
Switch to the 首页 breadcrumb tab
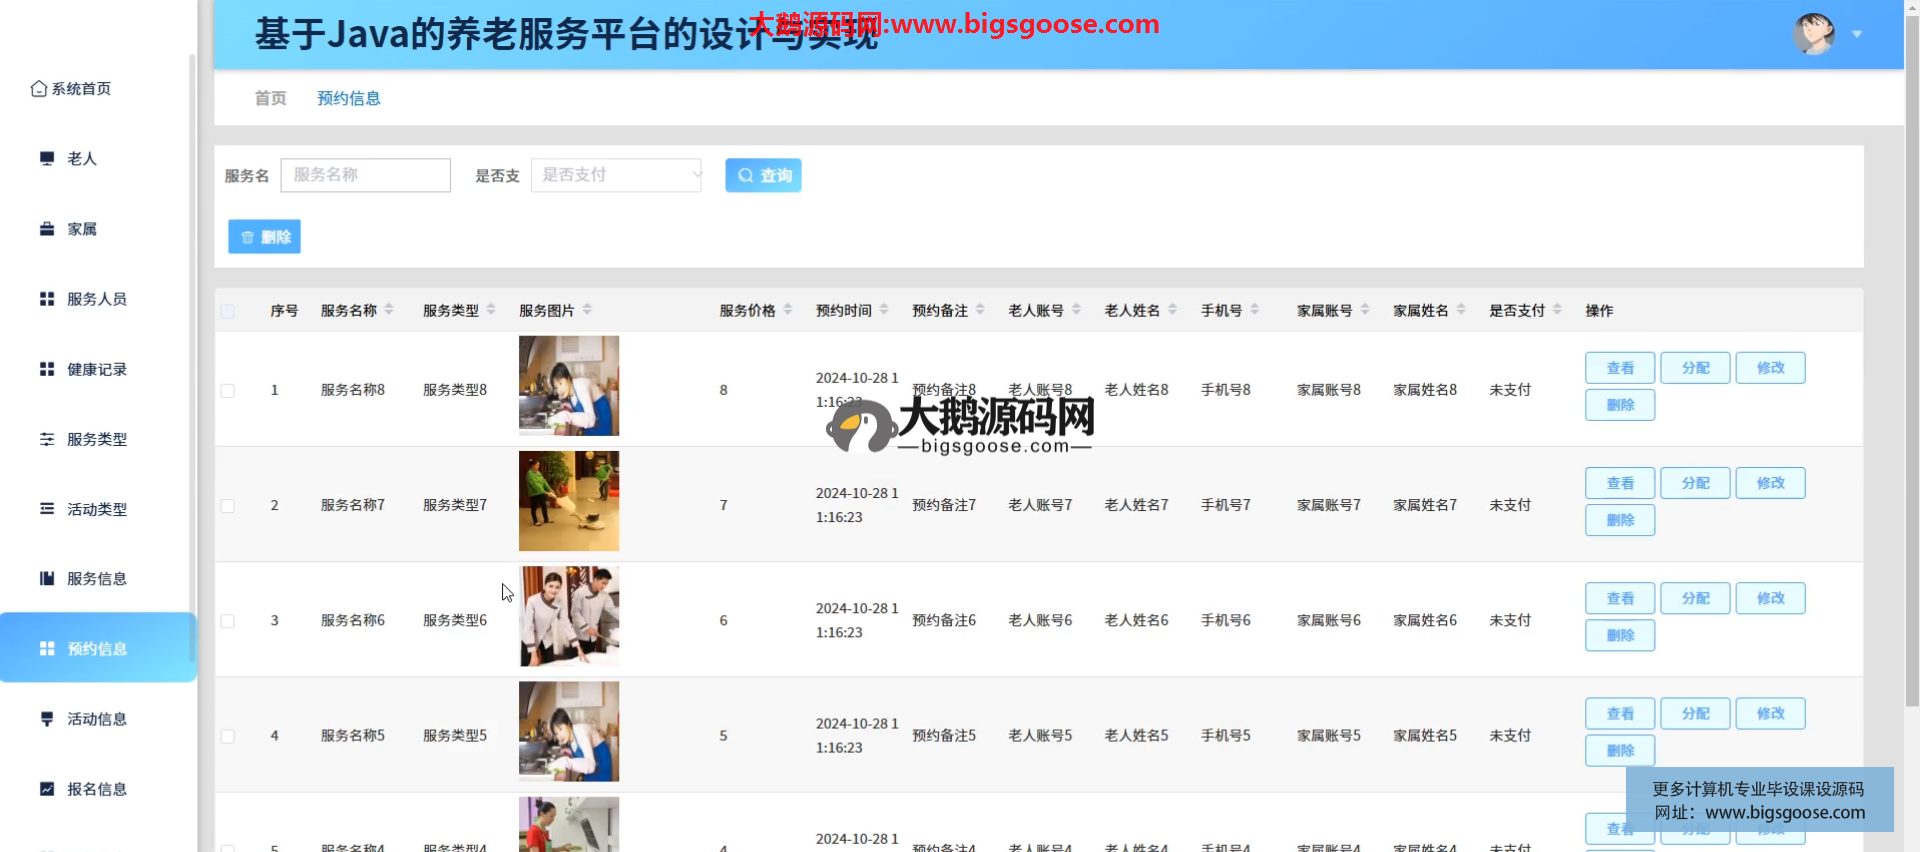(x=270, y=98)
